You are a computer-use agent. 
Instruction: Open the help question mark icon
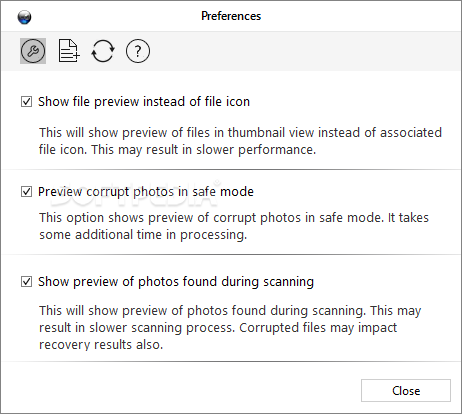point(138,51)
